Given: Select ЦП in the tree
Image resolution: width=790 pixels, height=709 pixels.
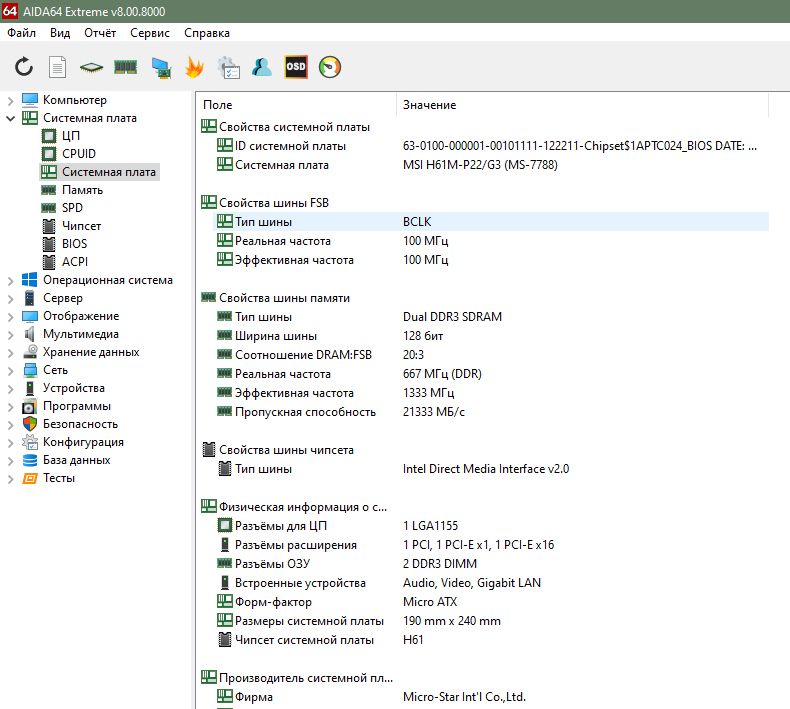Looking at the screenshot, I should tap(71, 136).
